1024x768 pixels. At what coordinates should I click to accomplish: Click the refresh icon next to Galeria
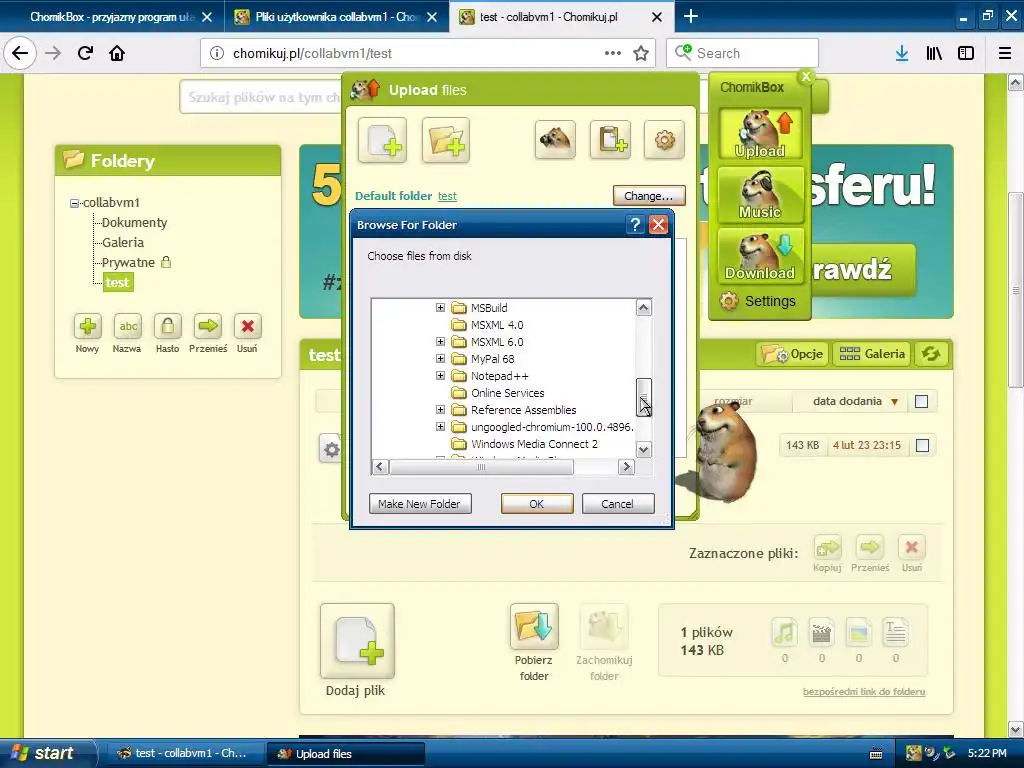coord(931,354)
